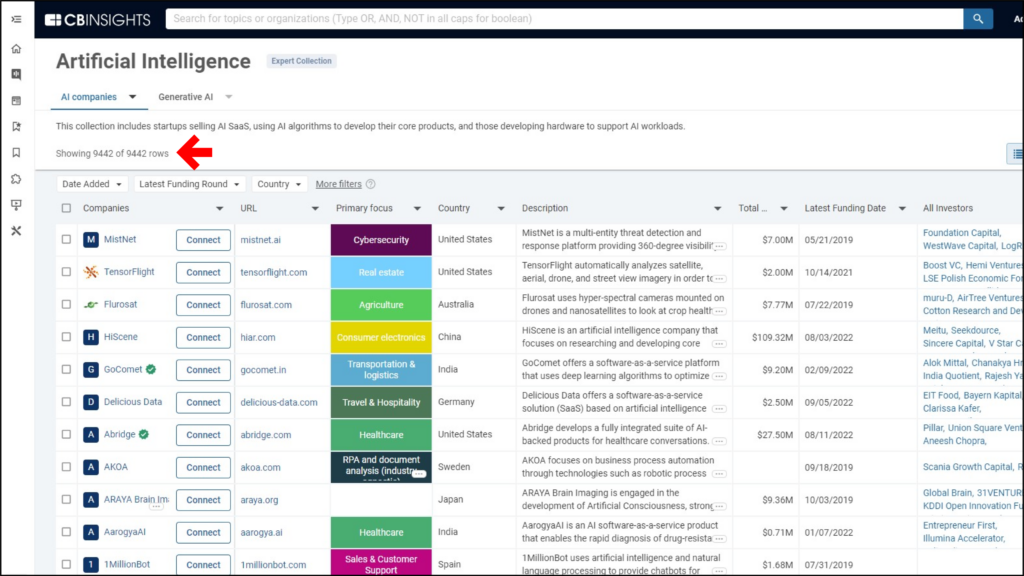Click the MistNet company logo
The image size is (1024, 576).
pyautogui.click(x=91, y=240)
